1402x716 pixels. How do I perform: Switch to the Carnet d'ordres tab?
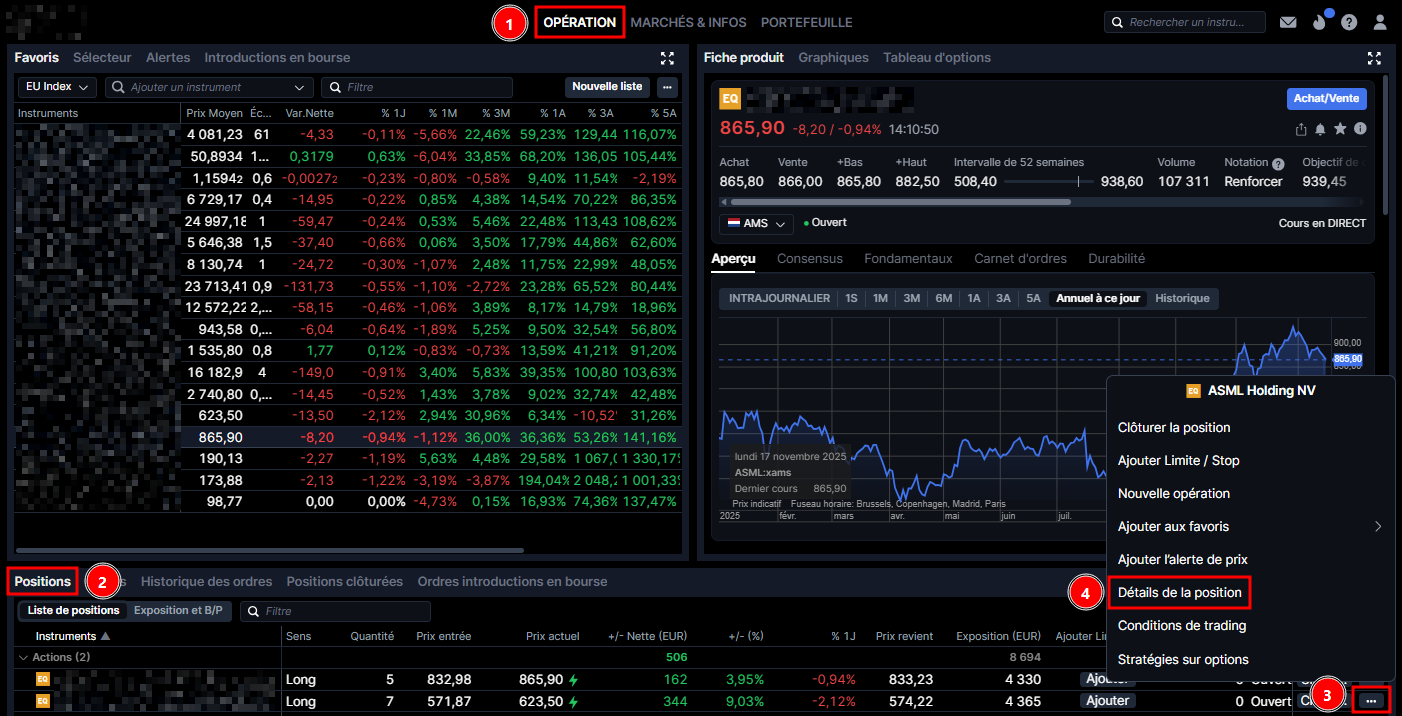click(1020, 258)
